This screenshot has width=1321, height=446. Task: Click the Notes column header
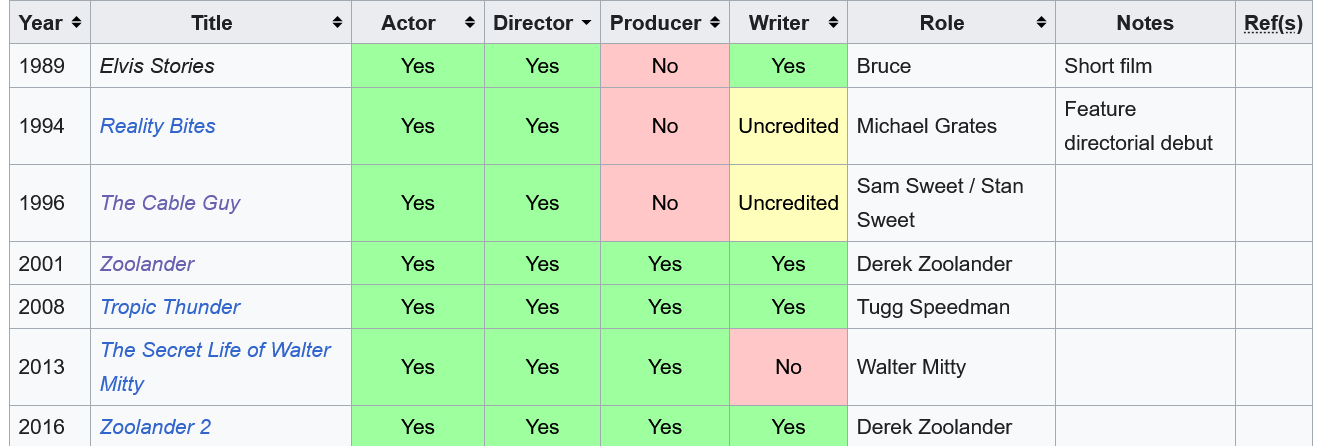(1144, 23)
